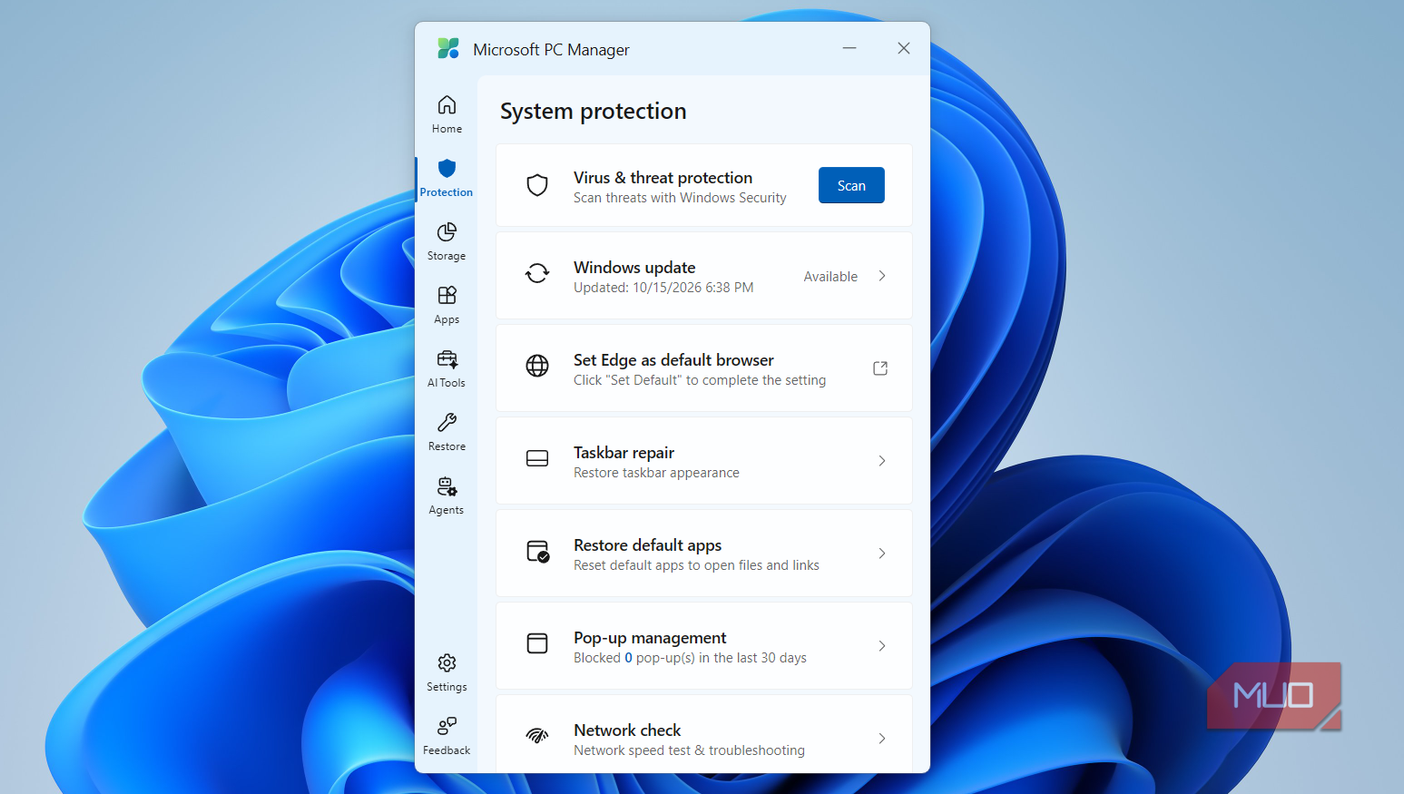Click the Pop-up management window icon
Viewport: 1404px width, 794px height.
click(537, 643)
